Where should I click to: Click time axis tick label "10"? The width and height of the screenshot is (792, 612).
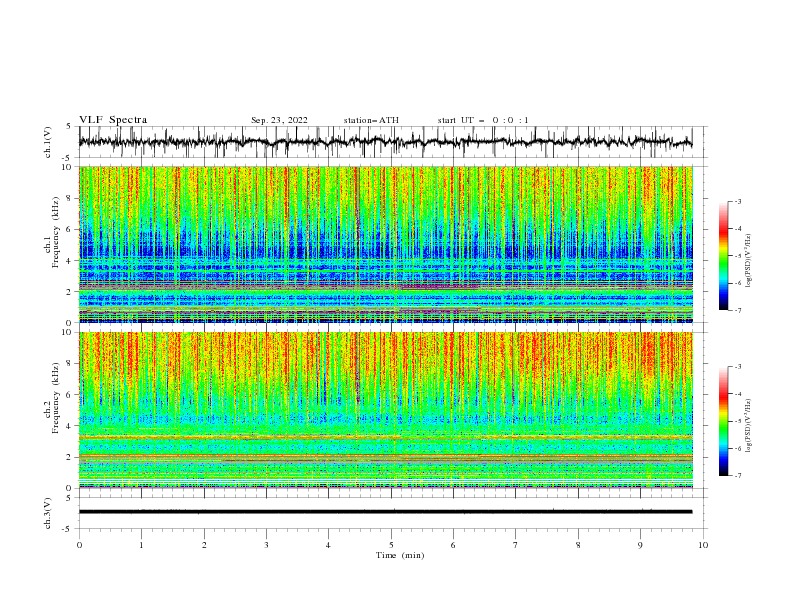703,545
